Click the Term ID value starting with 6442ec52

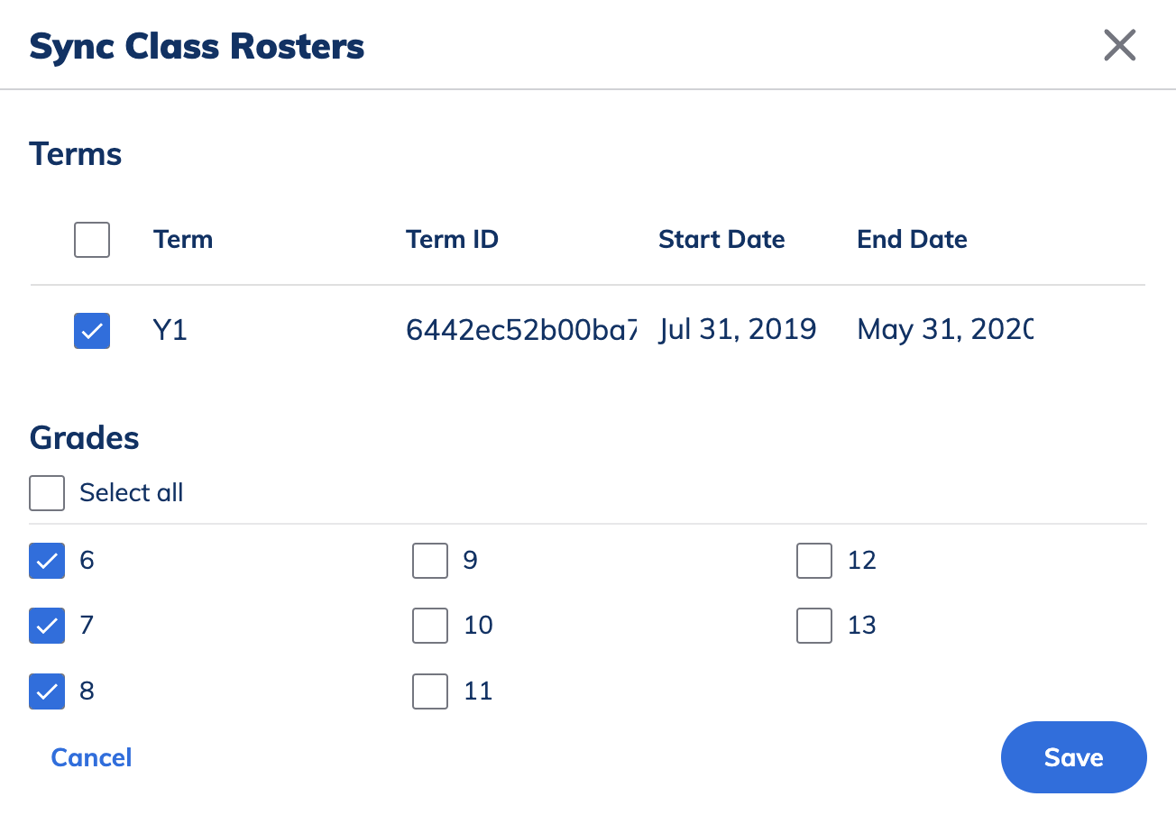[x=522, y=330]
